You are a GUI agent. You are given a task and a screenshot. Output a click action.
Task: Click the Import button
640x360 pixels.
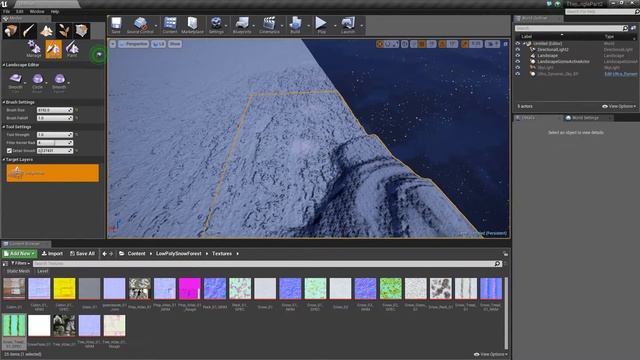click(52, 253)
